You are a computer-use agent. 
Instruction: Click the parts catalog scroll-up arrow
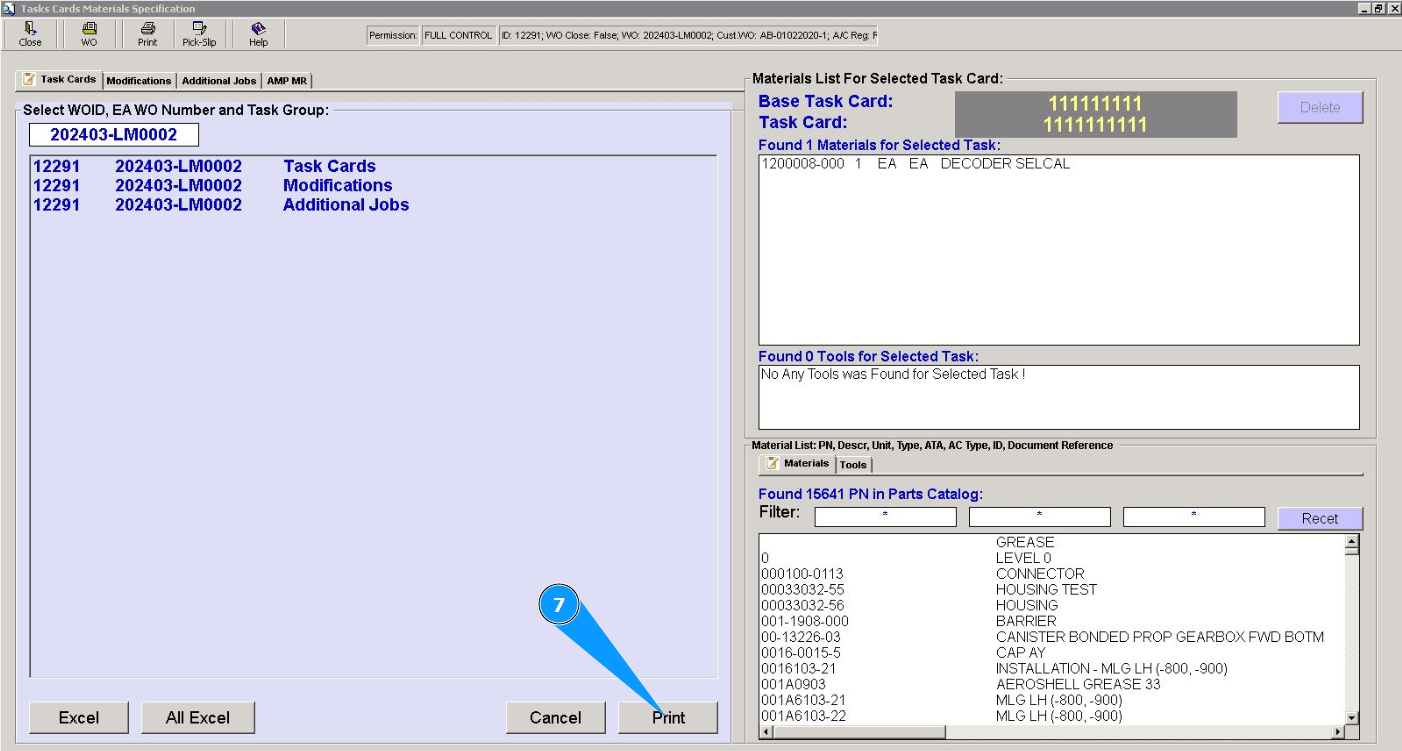(1352, 543)
